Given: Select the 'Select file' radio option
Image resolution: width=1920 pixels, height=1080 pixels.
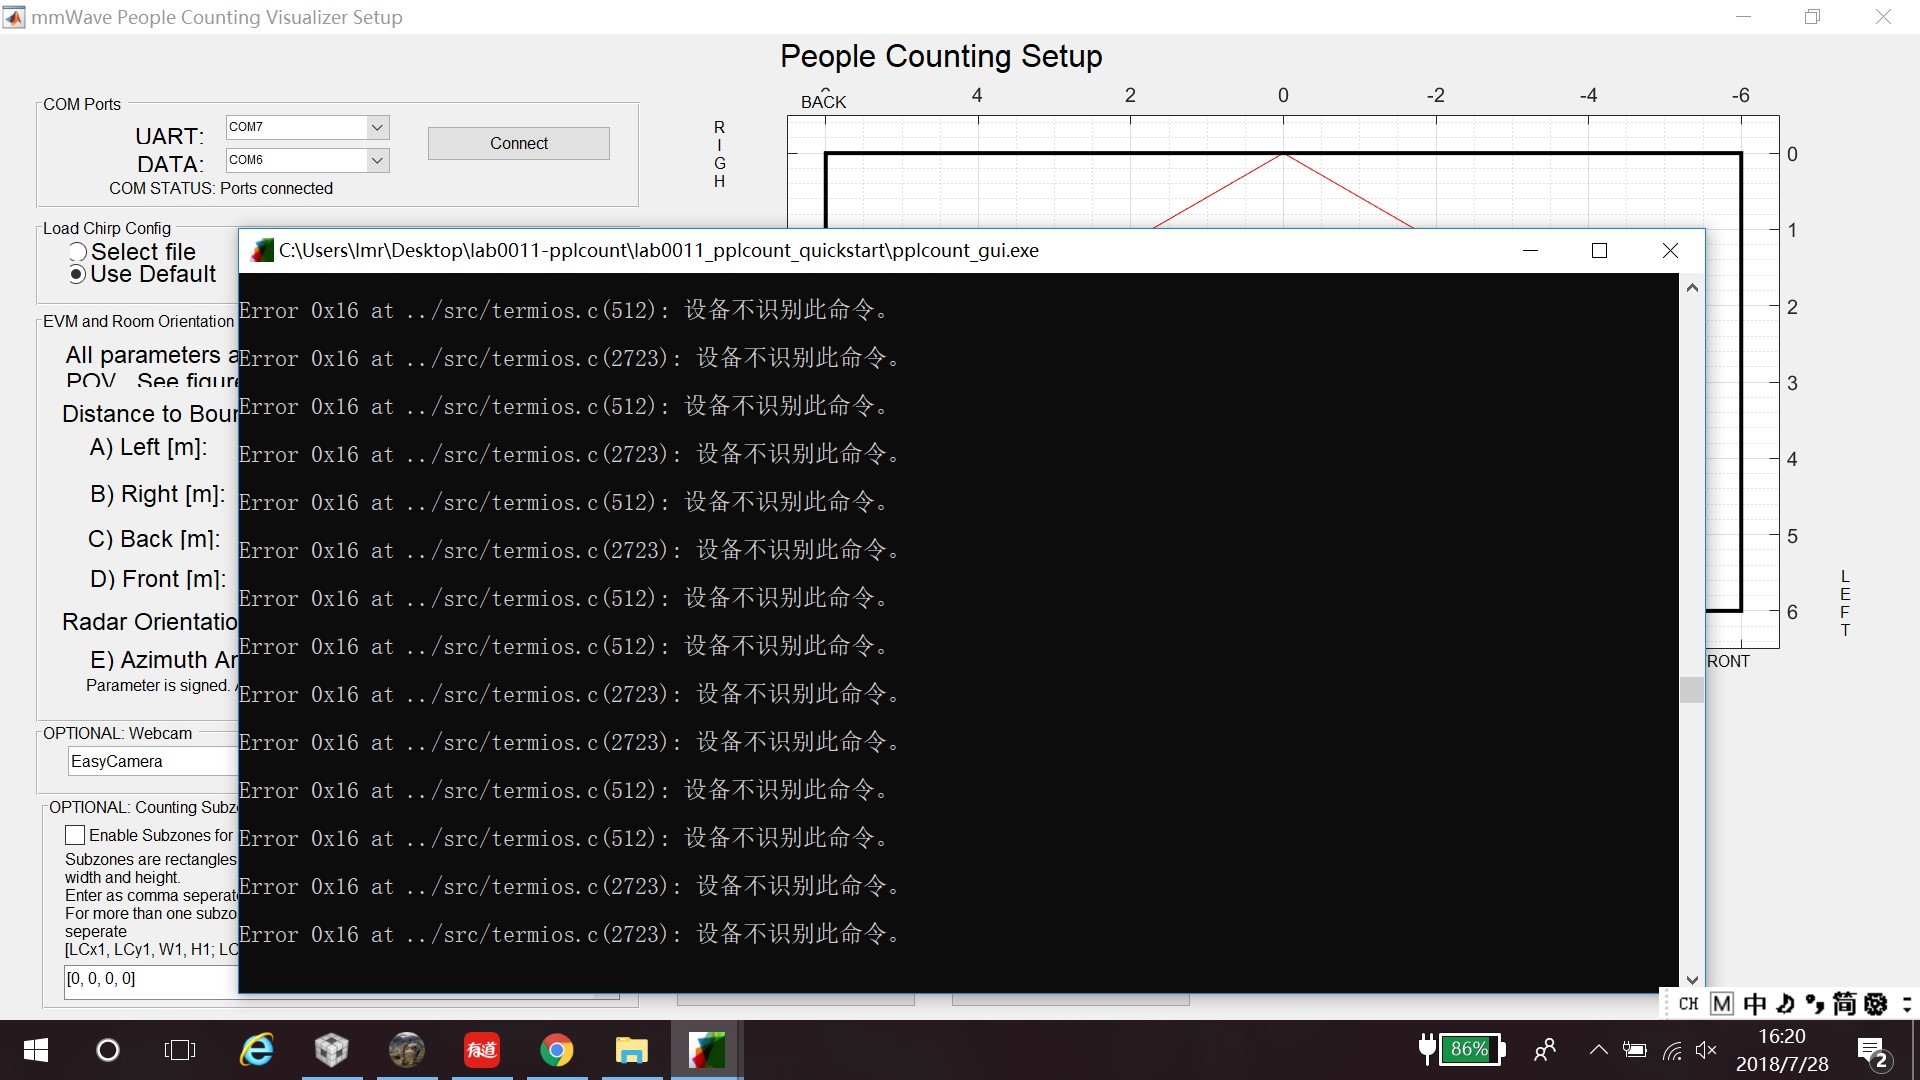Looking at the screenshot, I should 78,252.
